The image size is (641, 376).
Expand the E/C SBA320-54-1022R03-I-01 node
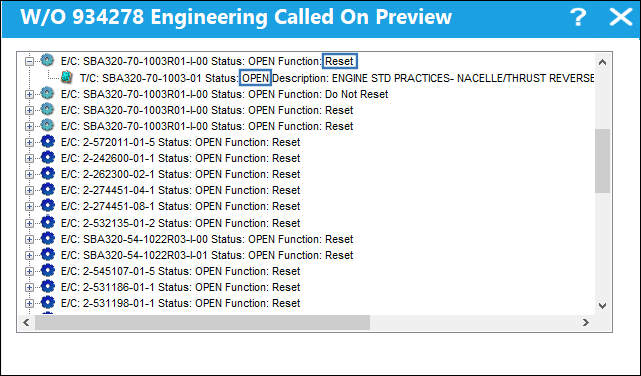click(x=29, y=255)
